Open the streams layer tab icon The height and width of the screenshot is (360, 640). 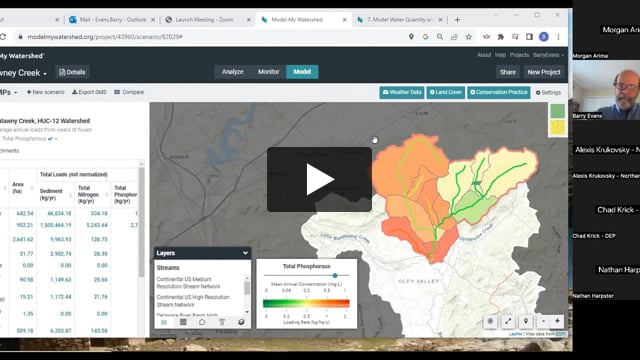[164, 322]
